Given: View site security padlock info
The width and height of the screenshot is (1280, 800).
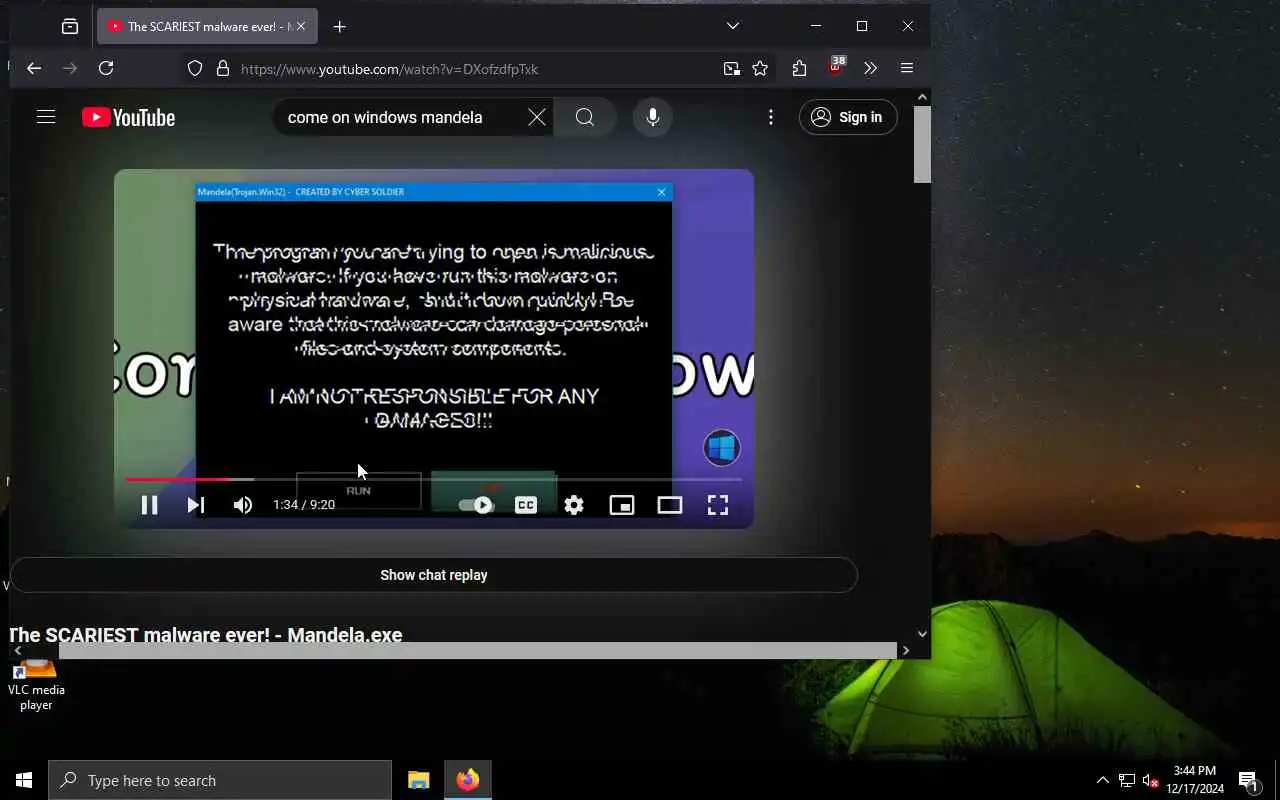Looking at the screenshot, I should (x=223, y=69).
